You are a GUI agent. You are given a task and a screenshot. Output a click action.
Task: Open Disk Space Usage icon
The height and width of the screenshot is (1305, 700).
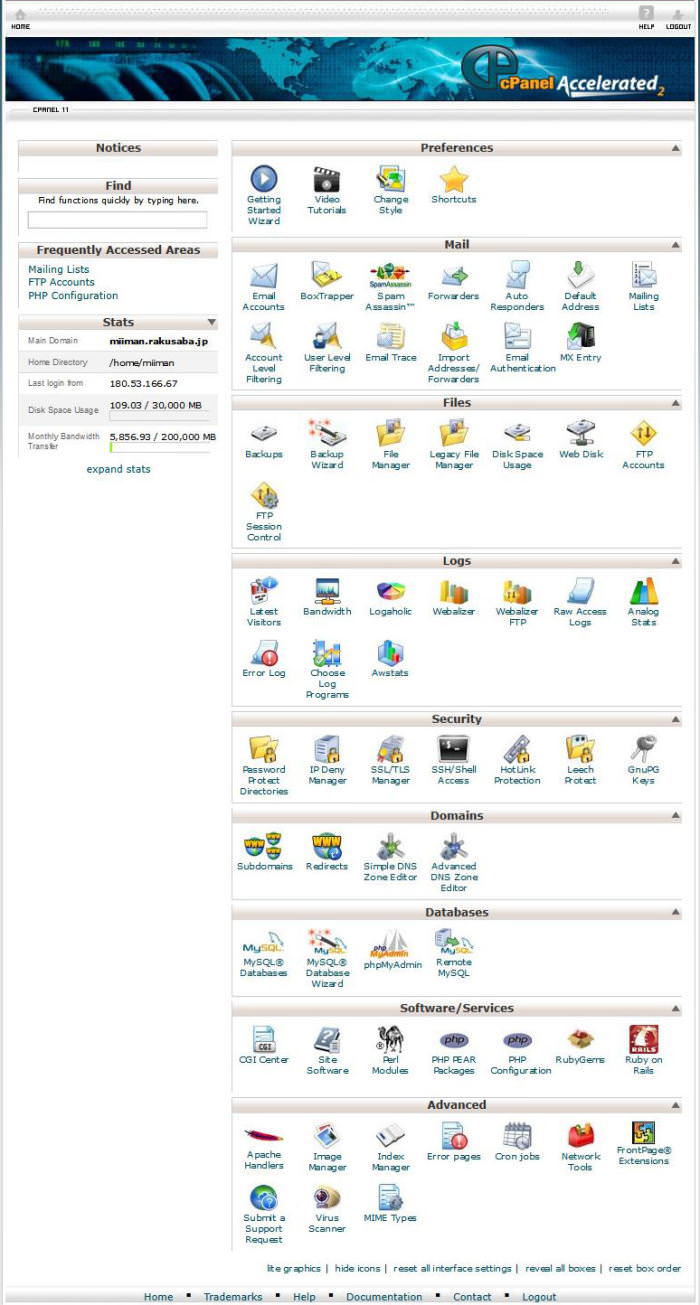tap(517, 434)
